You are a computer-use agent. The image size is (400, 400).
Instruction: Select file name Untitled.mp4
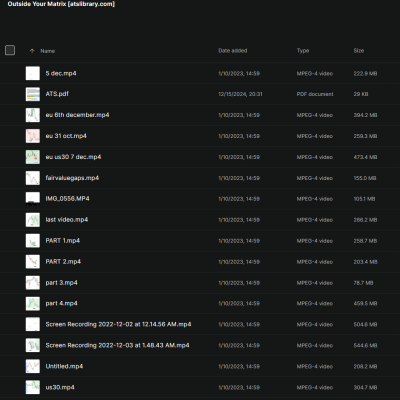tap(64, 366)
